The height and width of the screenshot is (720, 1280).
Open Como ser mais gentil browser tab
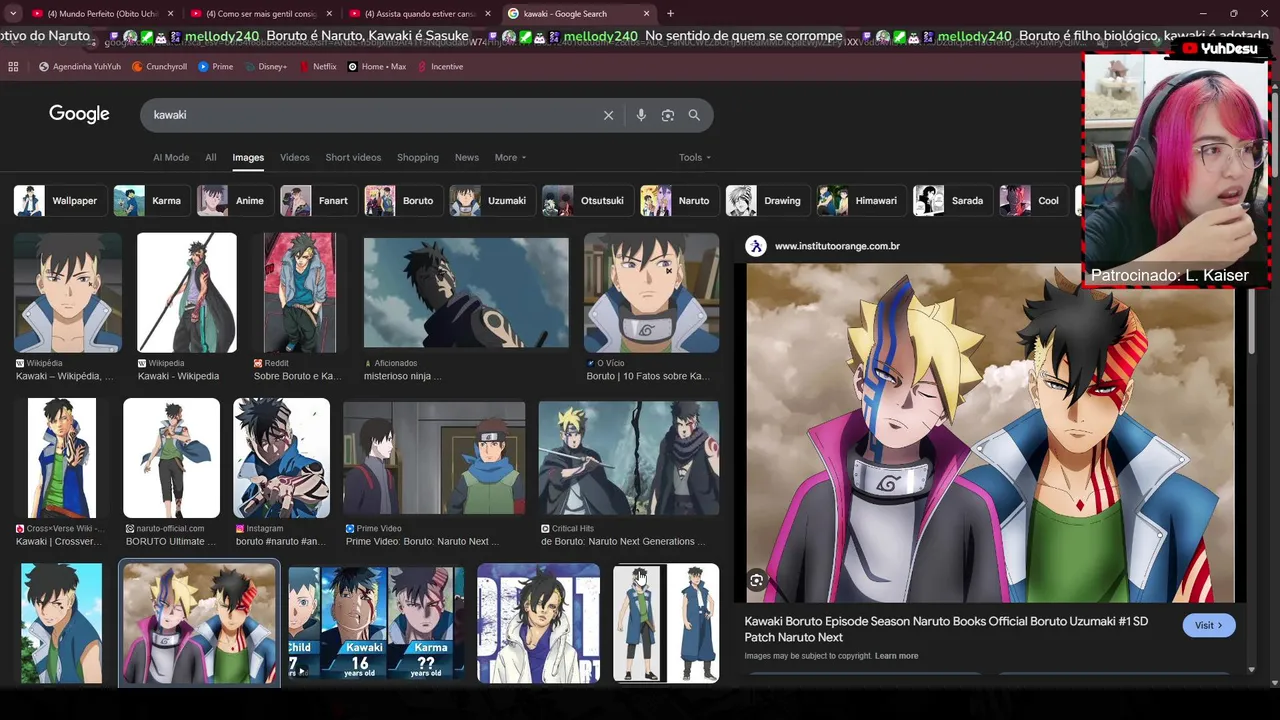point(262,14)
